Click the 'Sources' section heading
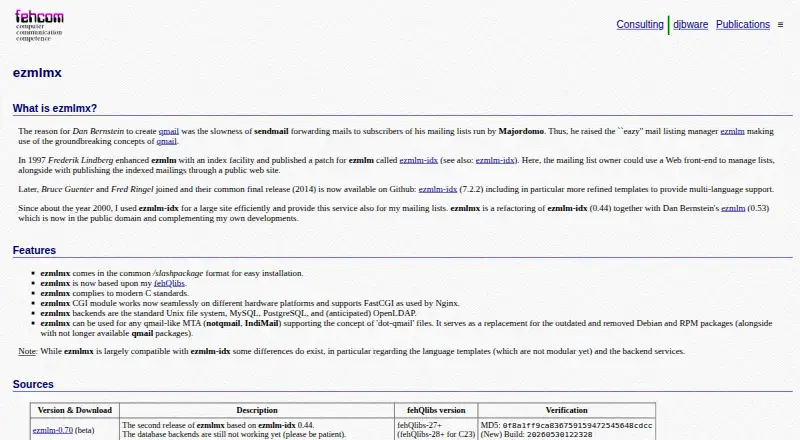The width and height of the screenshot is (800, 440). click(x=33, y=384)
